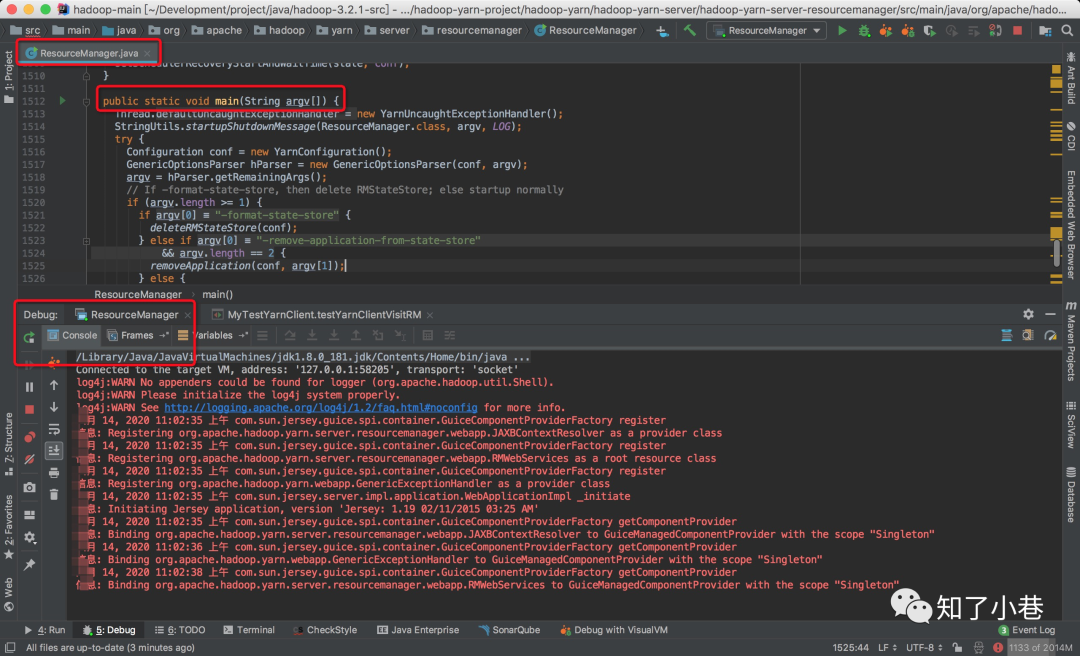Open Debug panel settings gear at panel top-right

coord(1028,314)
